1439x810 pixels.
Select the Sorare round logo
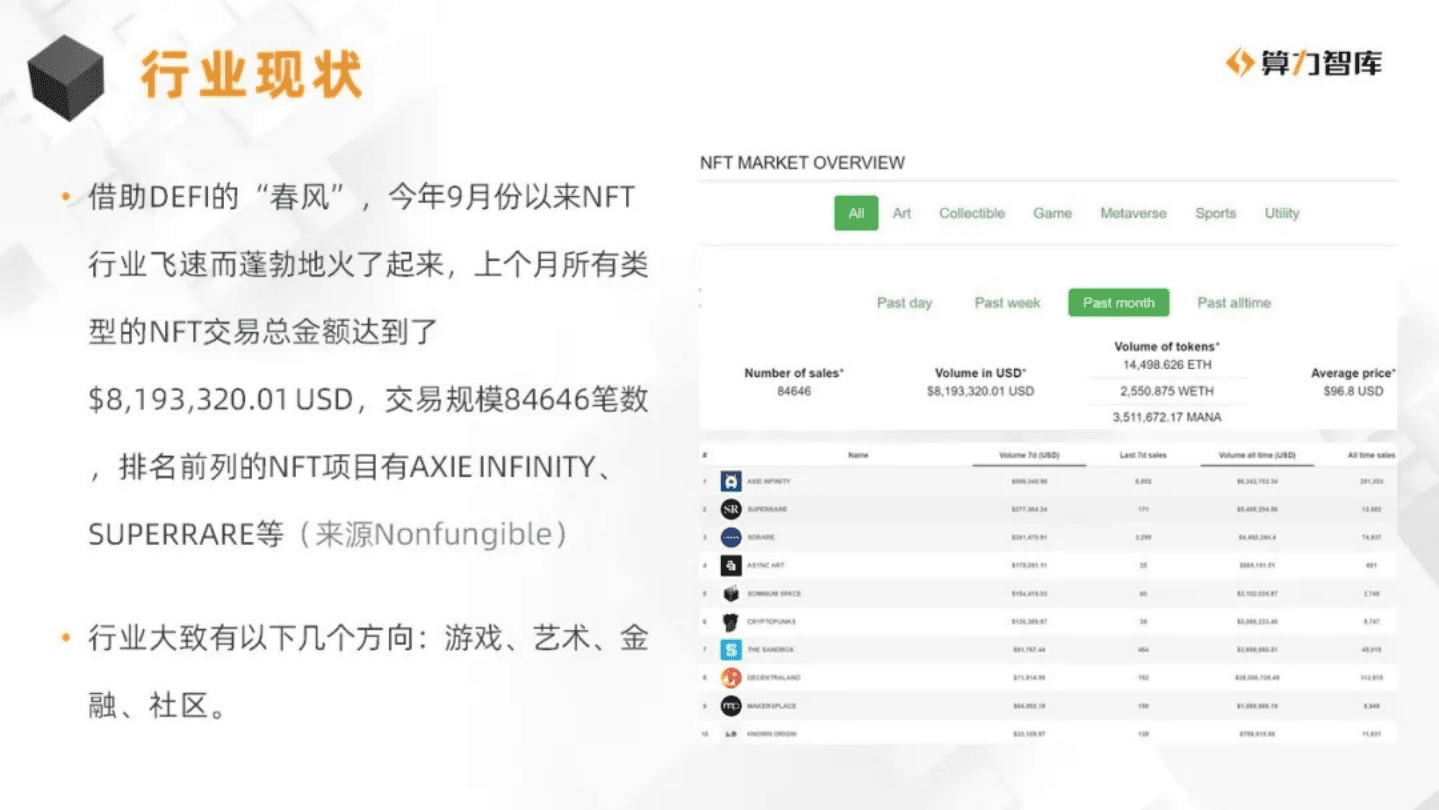tap(730, 537)
